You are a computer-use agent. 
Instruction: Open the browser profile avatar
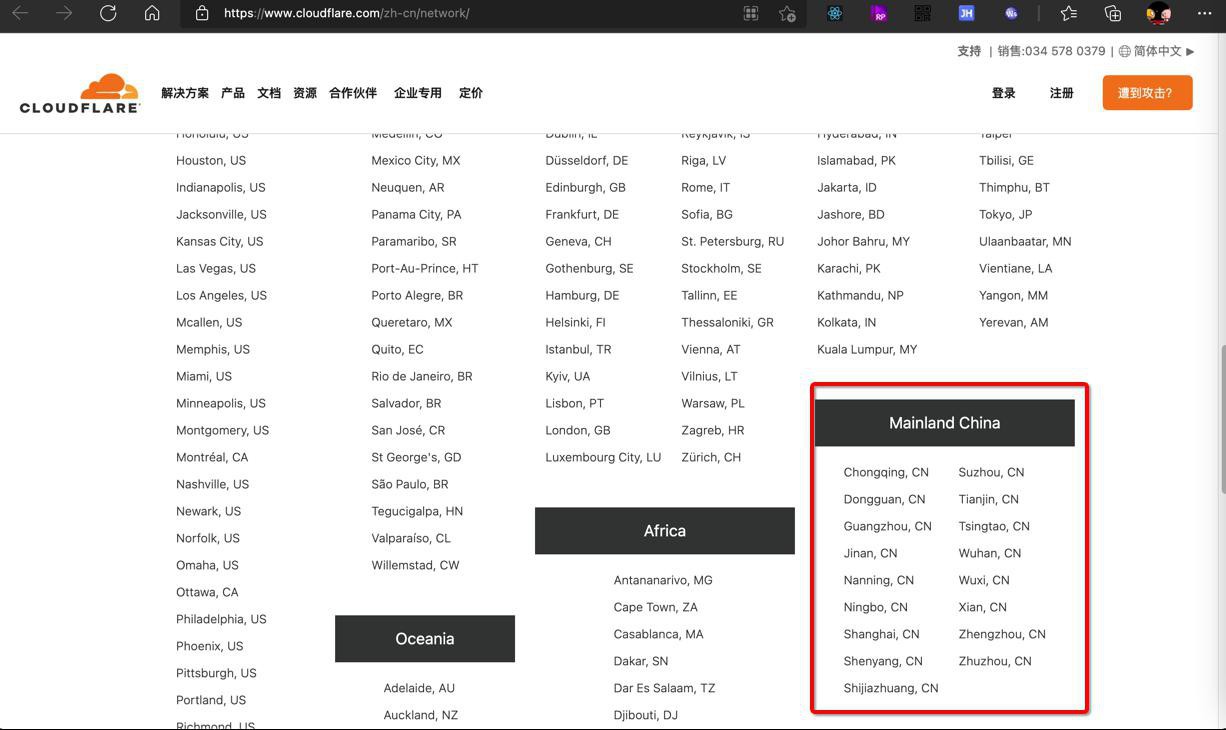(x=1158, y=13)
